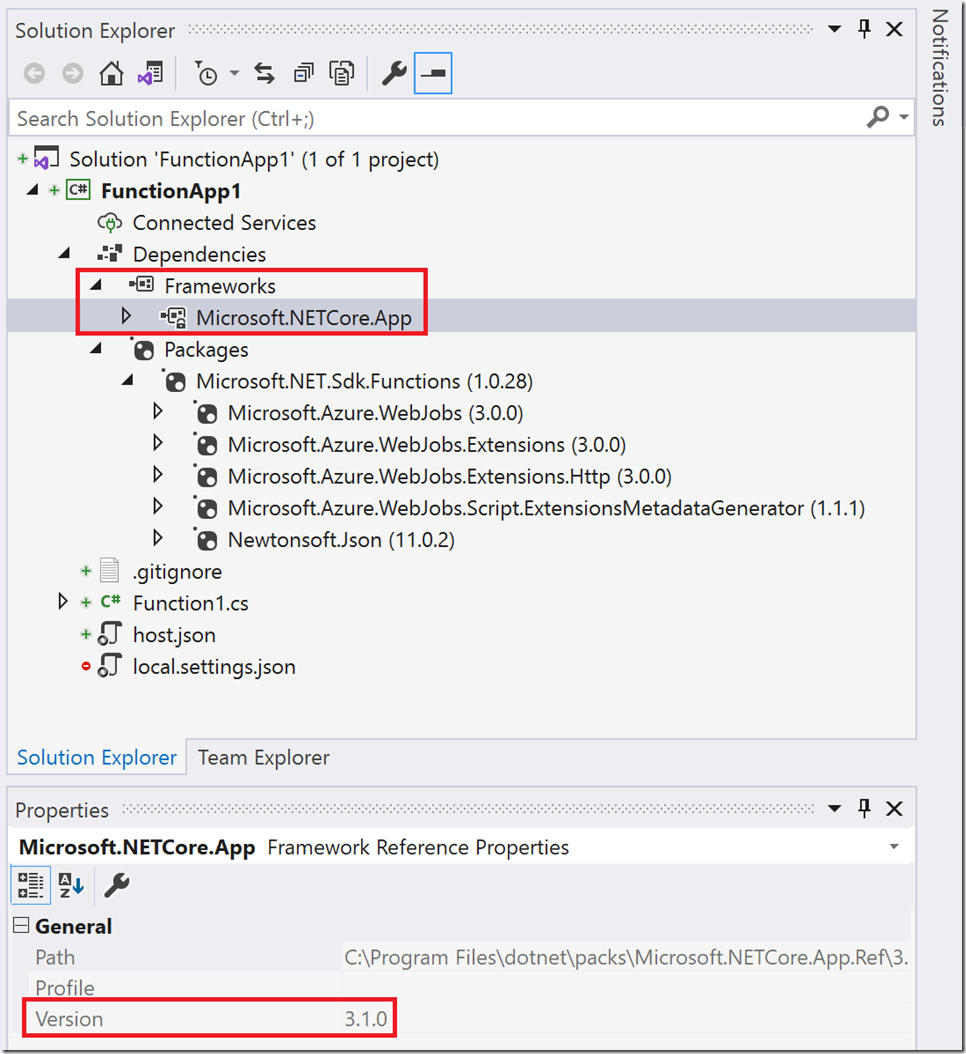Collapse the FunctionApp1 project node
The height and width of the screenshot is (1054, 966).
pyautogui.click(x=32, y=190)
